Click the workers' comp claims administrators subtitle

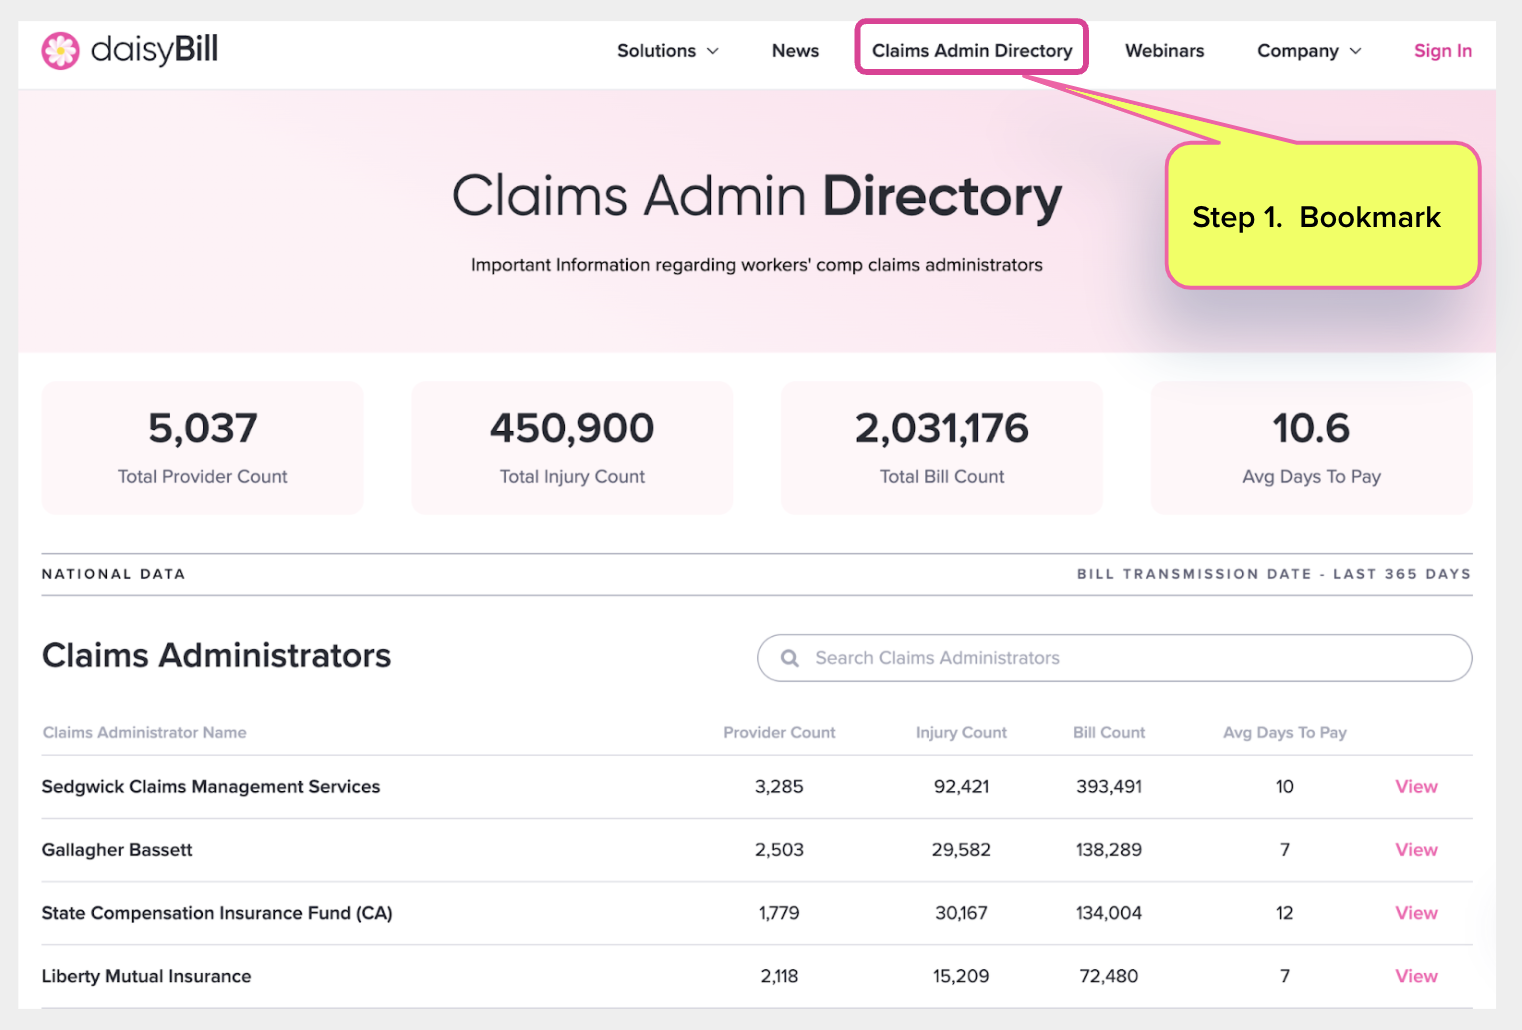tap(757, 265)
